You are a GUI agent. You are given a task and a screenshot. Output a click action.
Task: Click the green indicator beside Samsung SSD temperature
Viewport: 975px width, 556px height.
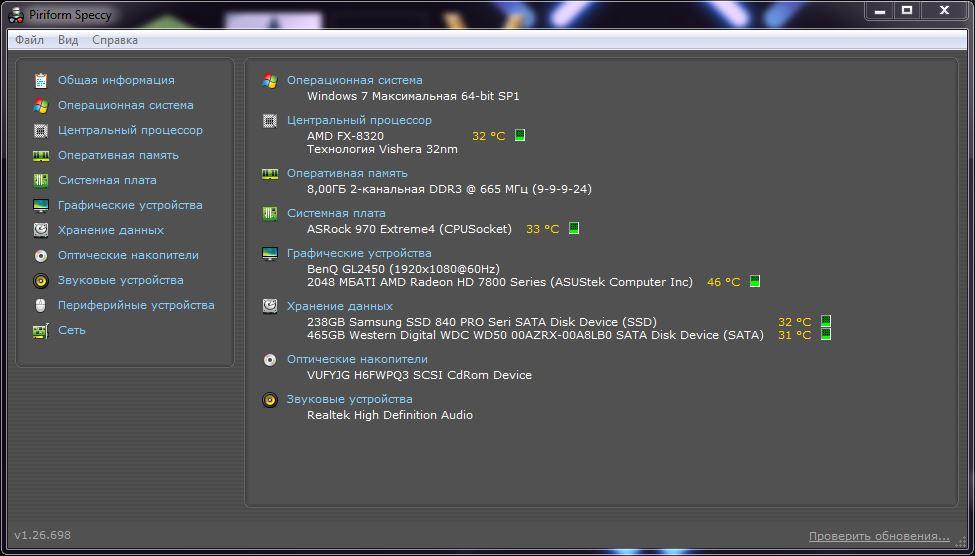pyautogui.click(x=826, y=321)
